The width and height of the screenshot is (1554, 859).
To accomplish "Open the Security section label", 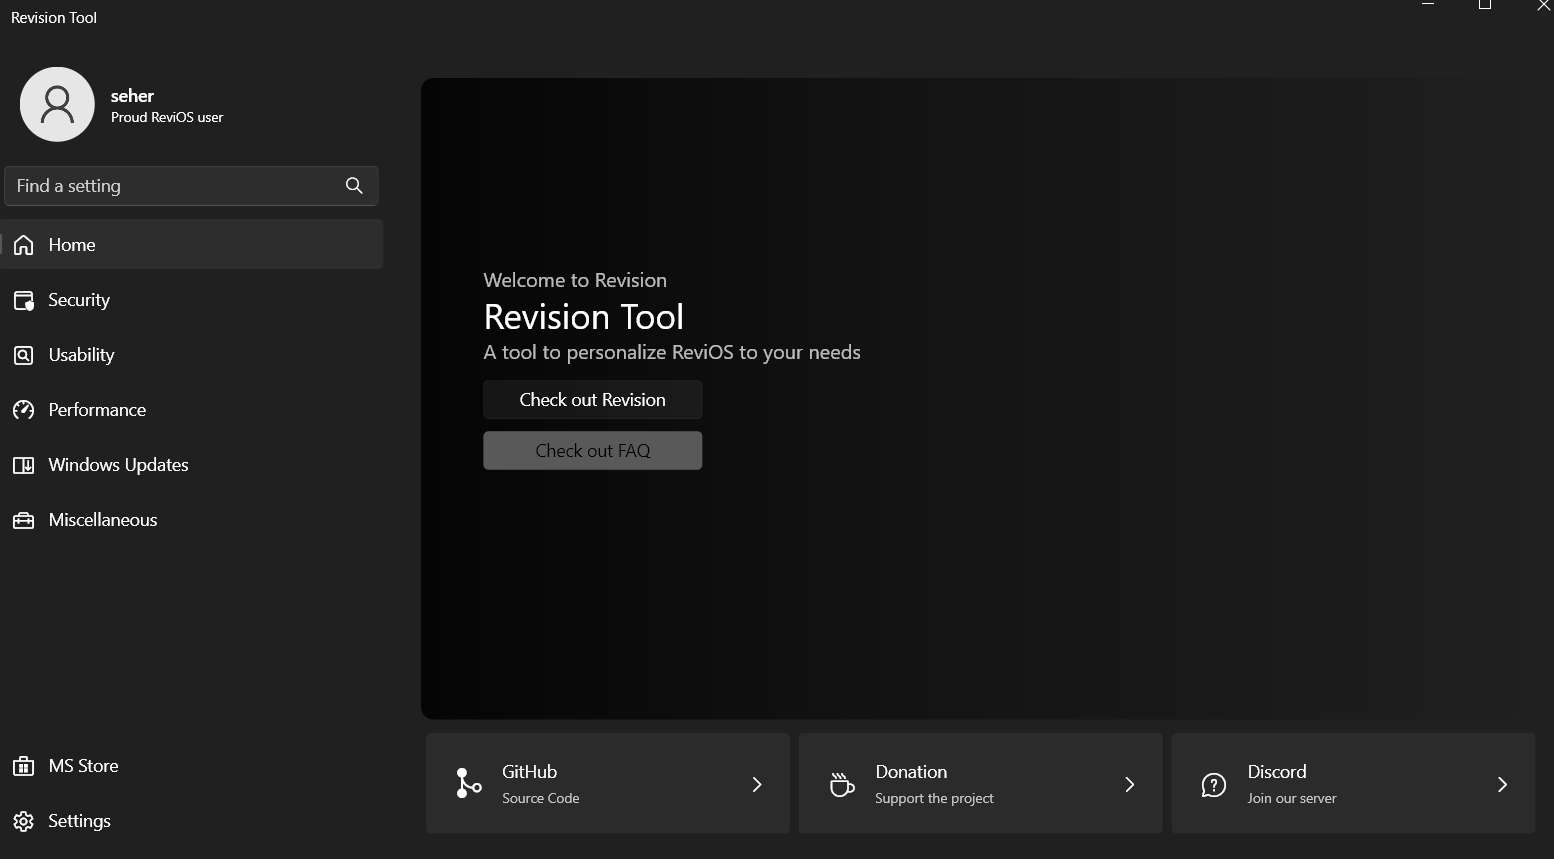I will click(x=79, y=300).
